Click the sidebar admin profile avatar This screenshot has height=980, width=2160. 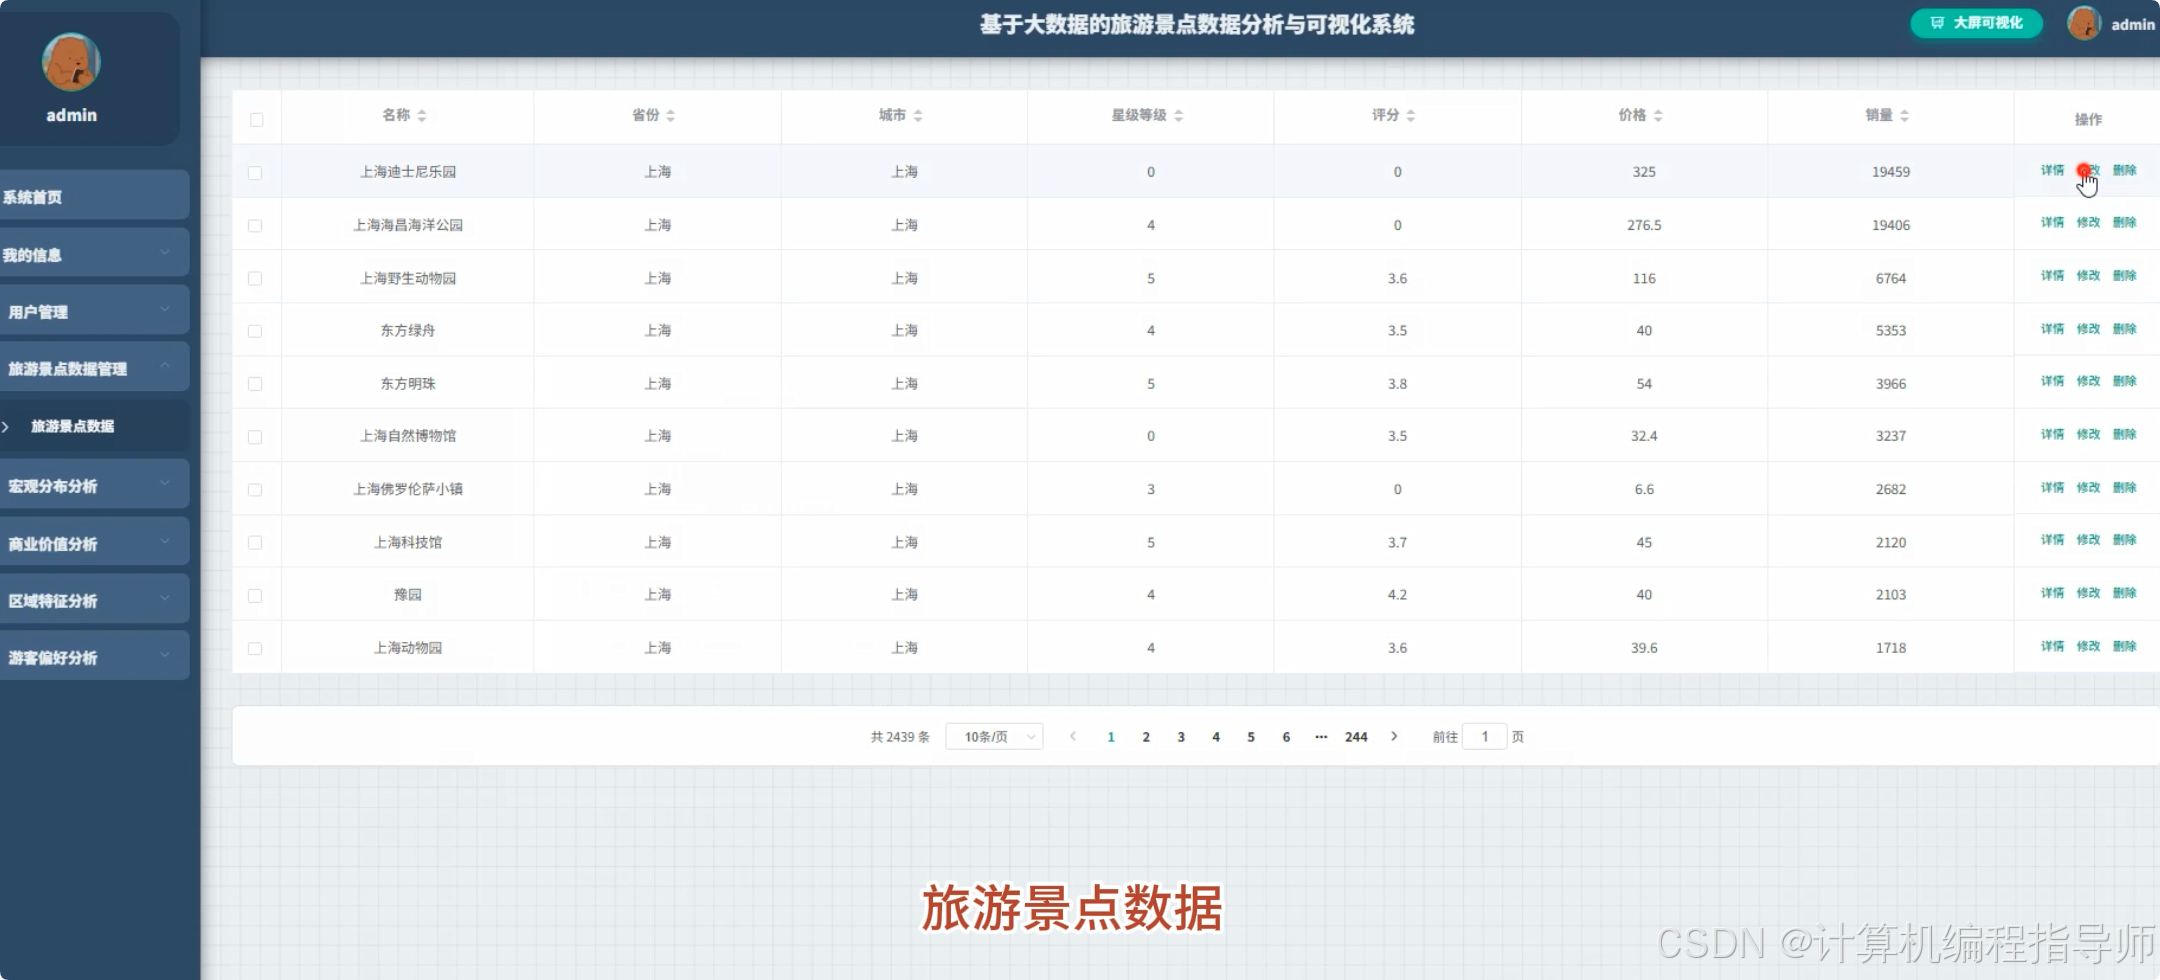pos(70,61)
